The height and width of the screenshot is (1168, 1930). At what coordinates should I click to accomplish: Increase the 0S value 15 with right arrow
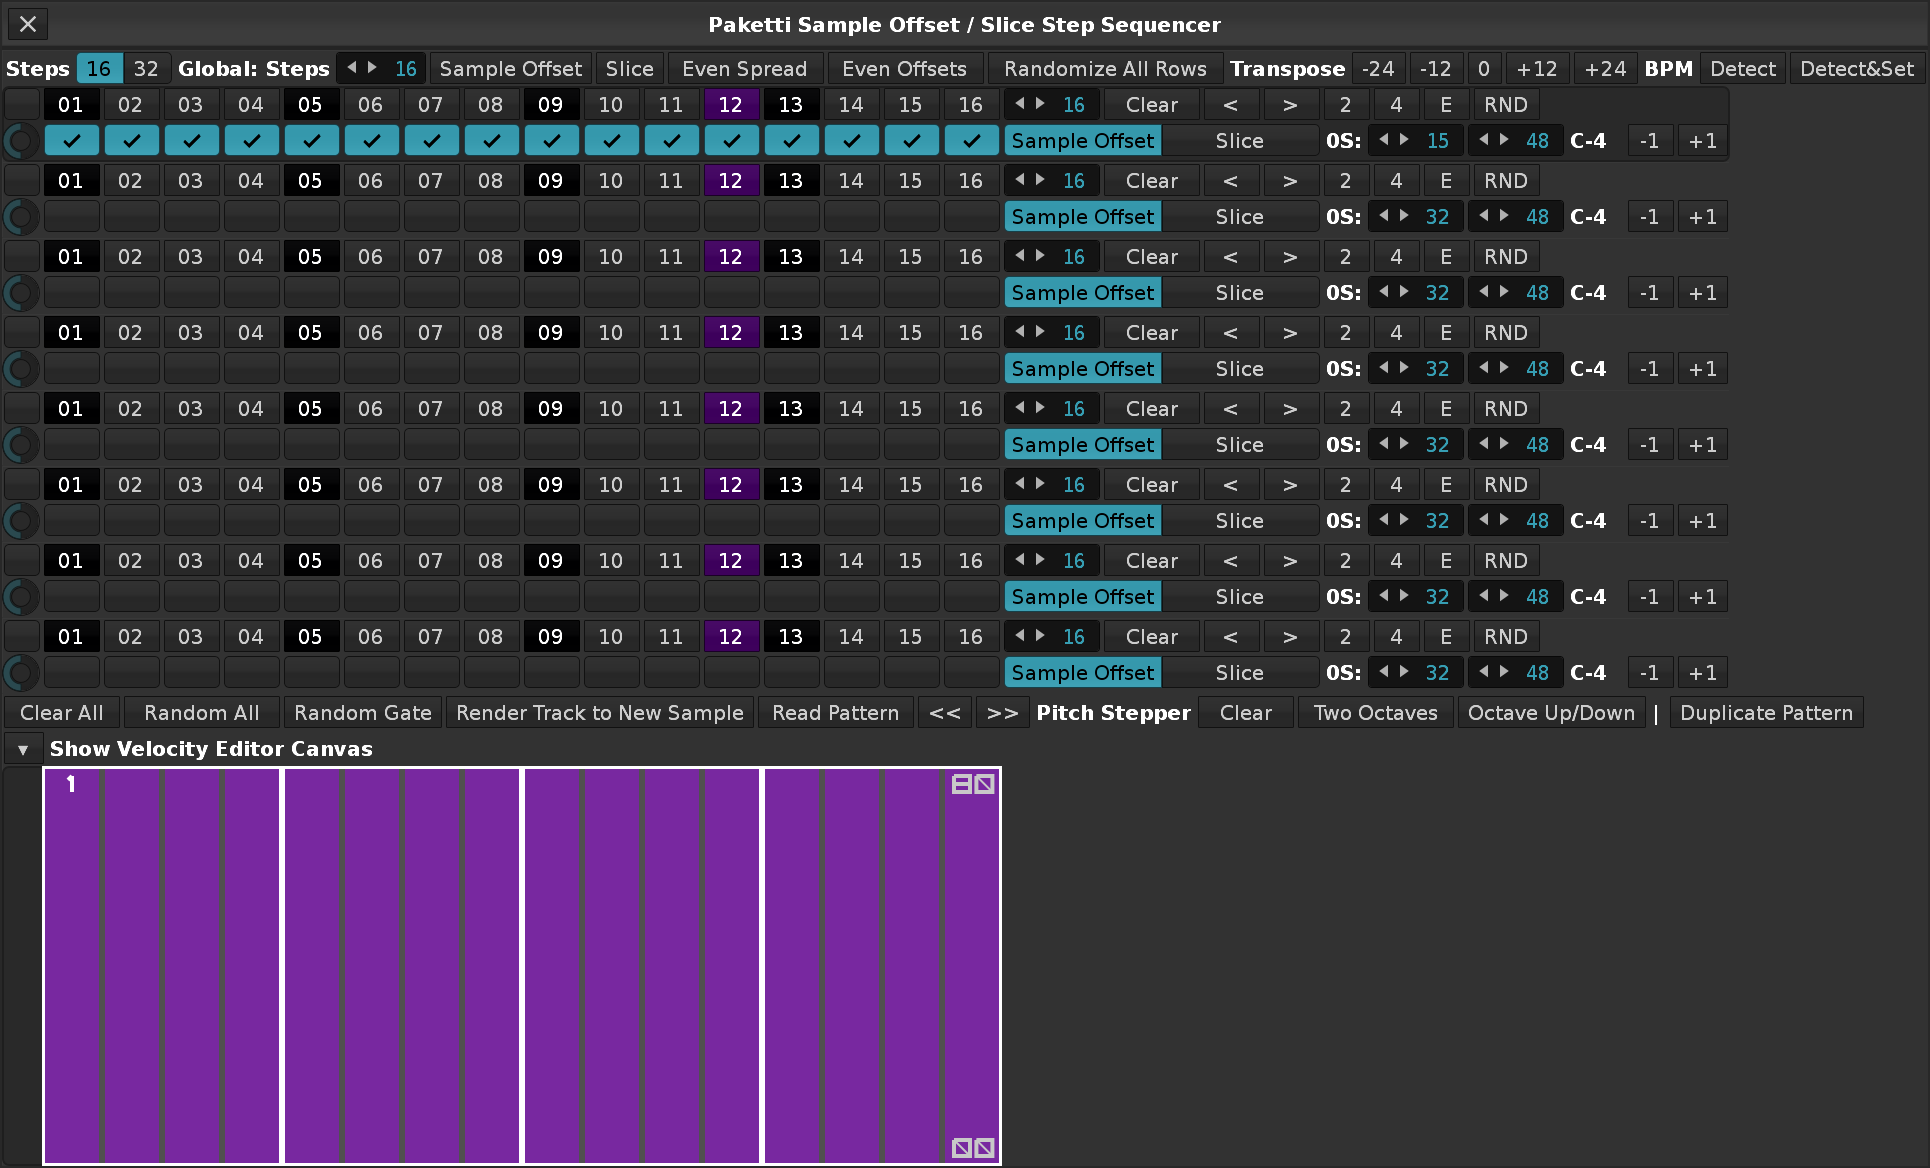coord(1404,140)
